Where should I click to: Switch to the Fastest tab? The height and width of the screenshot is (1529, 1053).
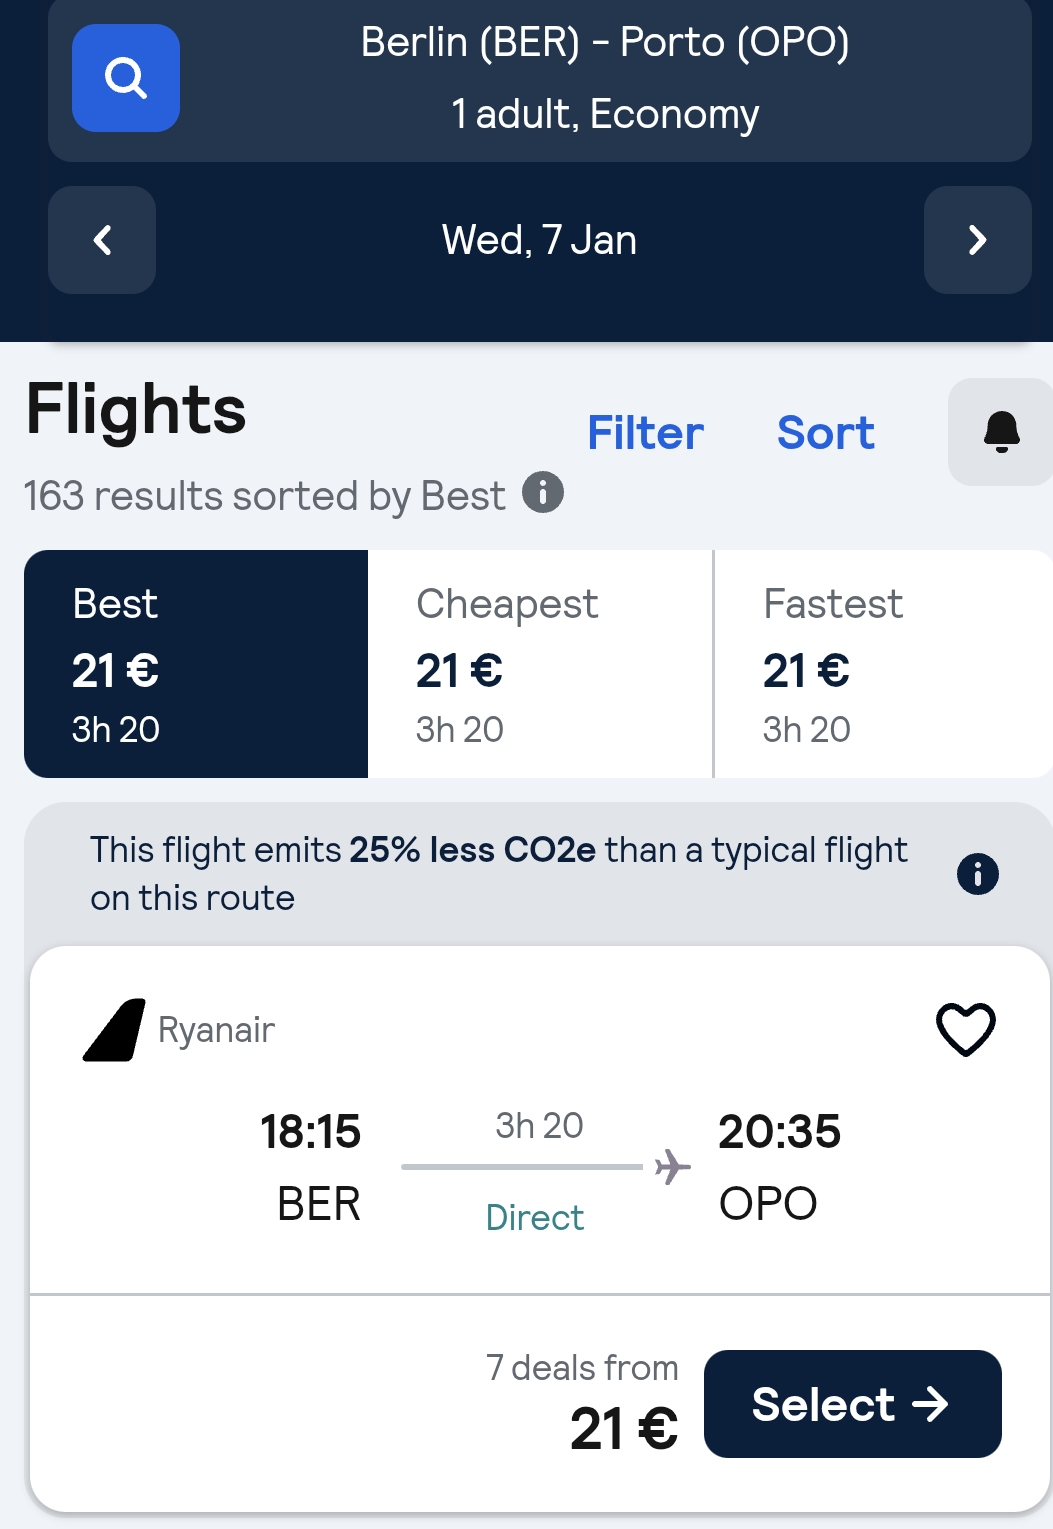(883, 664)
